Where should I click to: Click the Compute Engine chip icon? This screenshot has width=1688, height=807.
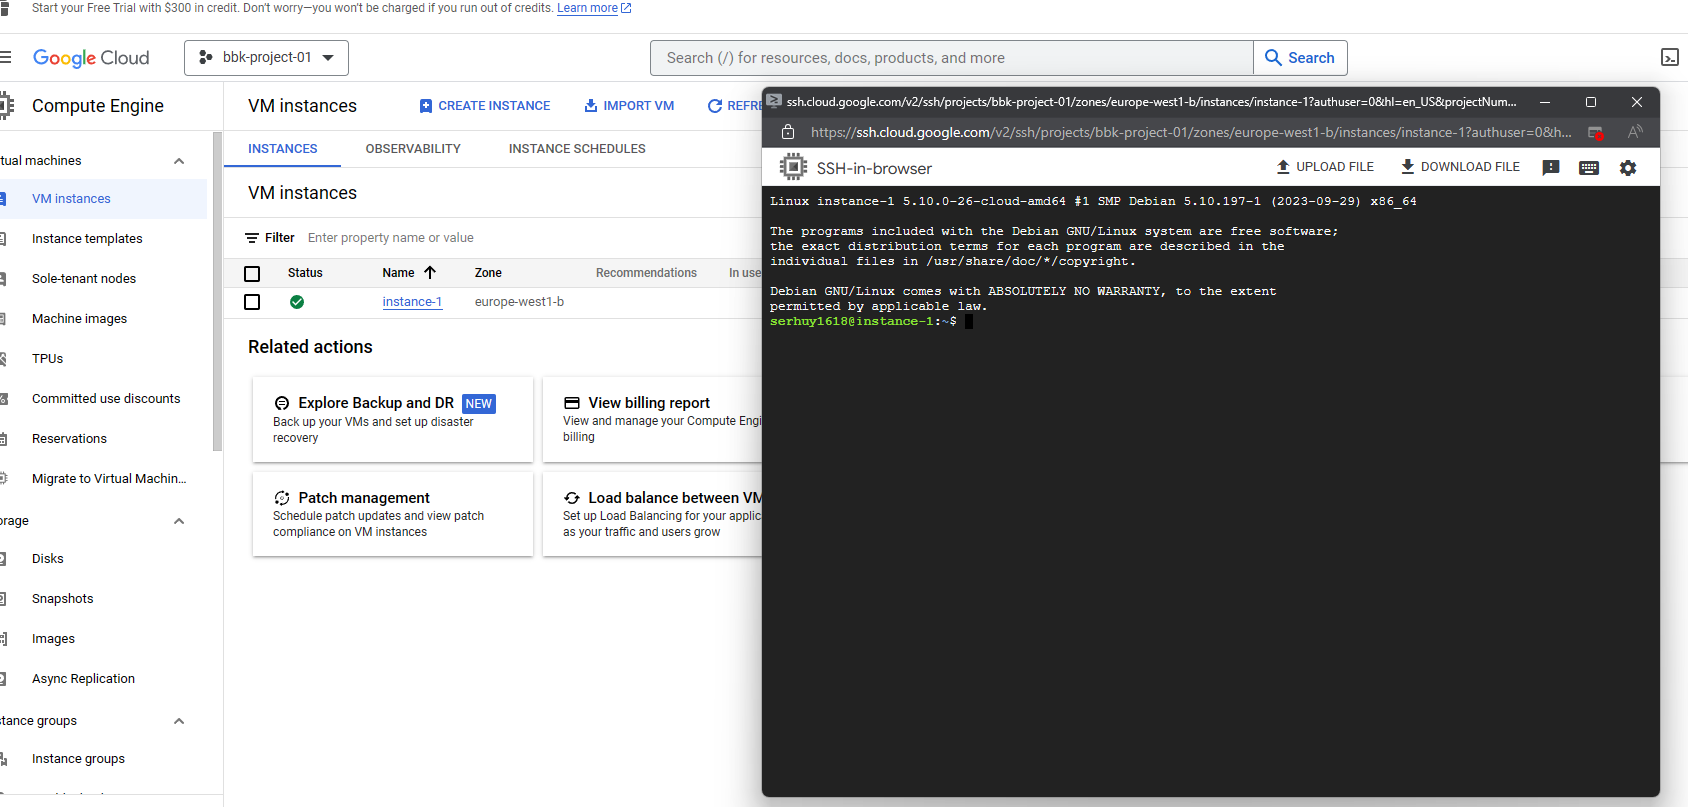6,105
